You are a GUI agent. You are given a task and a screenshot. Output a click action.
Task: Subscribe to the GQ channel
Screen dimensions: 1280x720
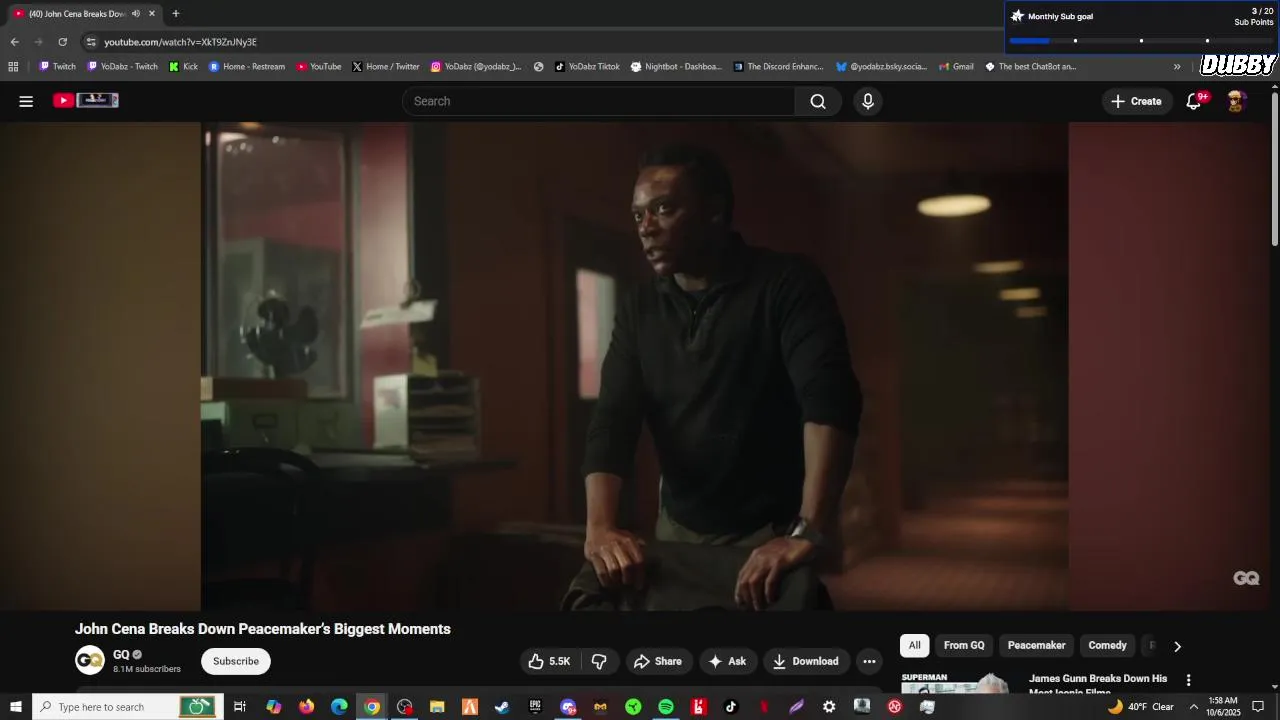[x=236, y=661]
